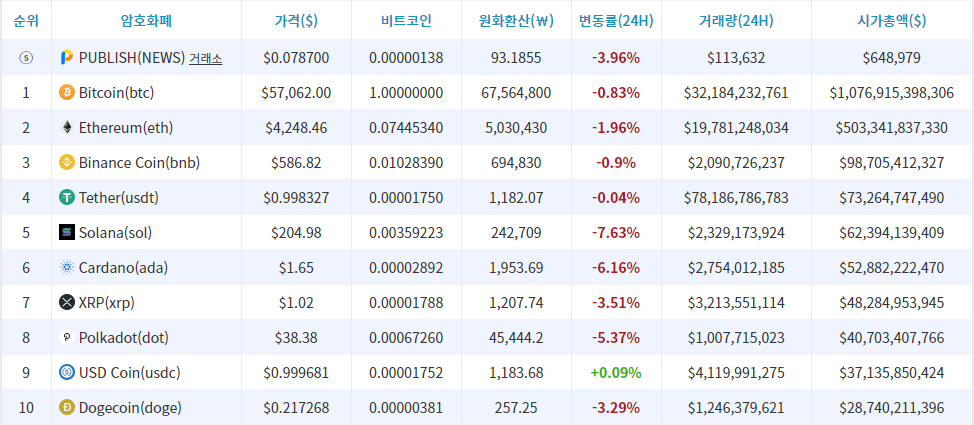Click the Polkadot won value 45,444.2

pyautogui.click(x=516, y=338)
